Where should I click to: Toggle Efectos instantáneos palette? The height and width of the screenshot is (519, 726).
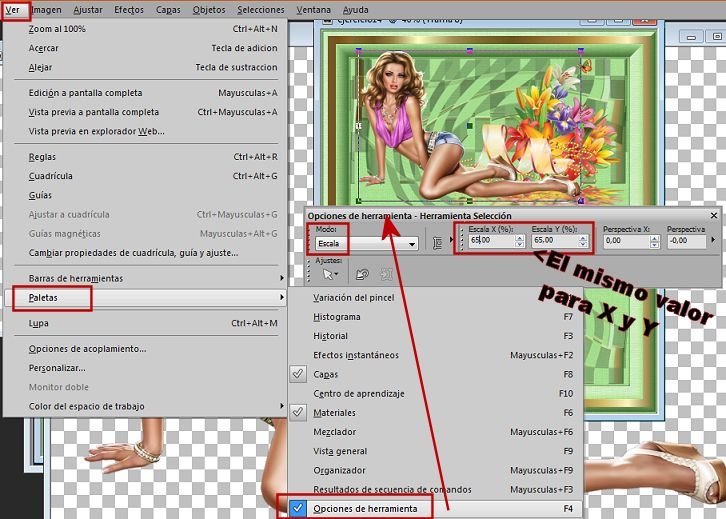(434, 355)
